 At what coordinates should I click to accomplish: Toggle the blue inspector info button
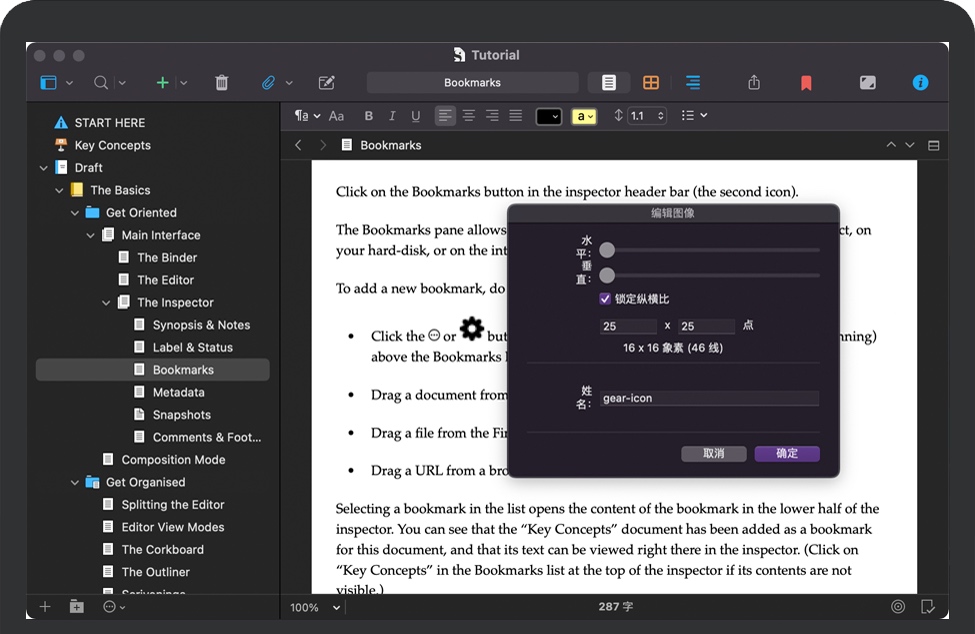[x=920, y=83]
